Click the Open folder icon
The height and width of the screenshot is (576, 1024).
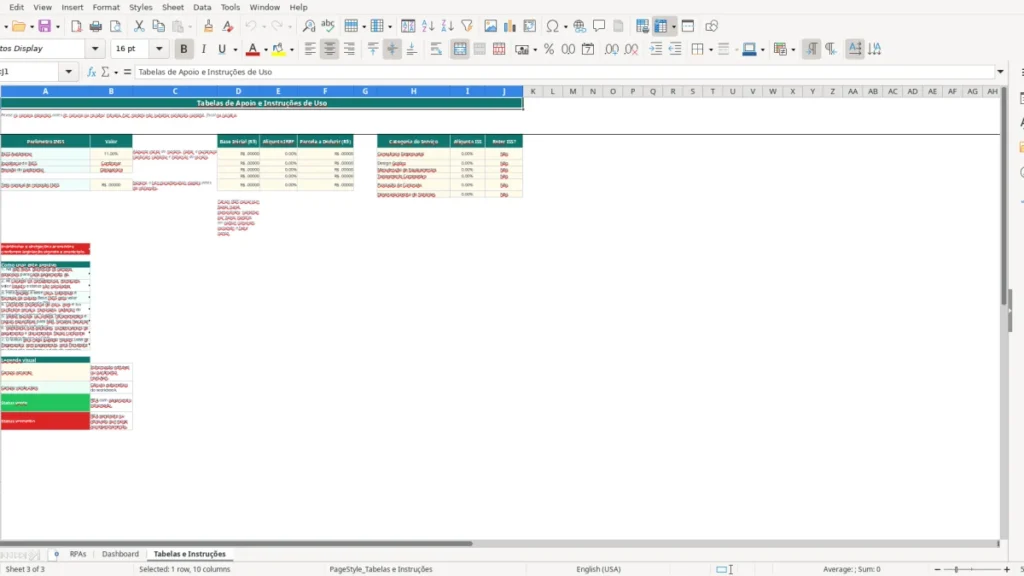tap(18, 26)
